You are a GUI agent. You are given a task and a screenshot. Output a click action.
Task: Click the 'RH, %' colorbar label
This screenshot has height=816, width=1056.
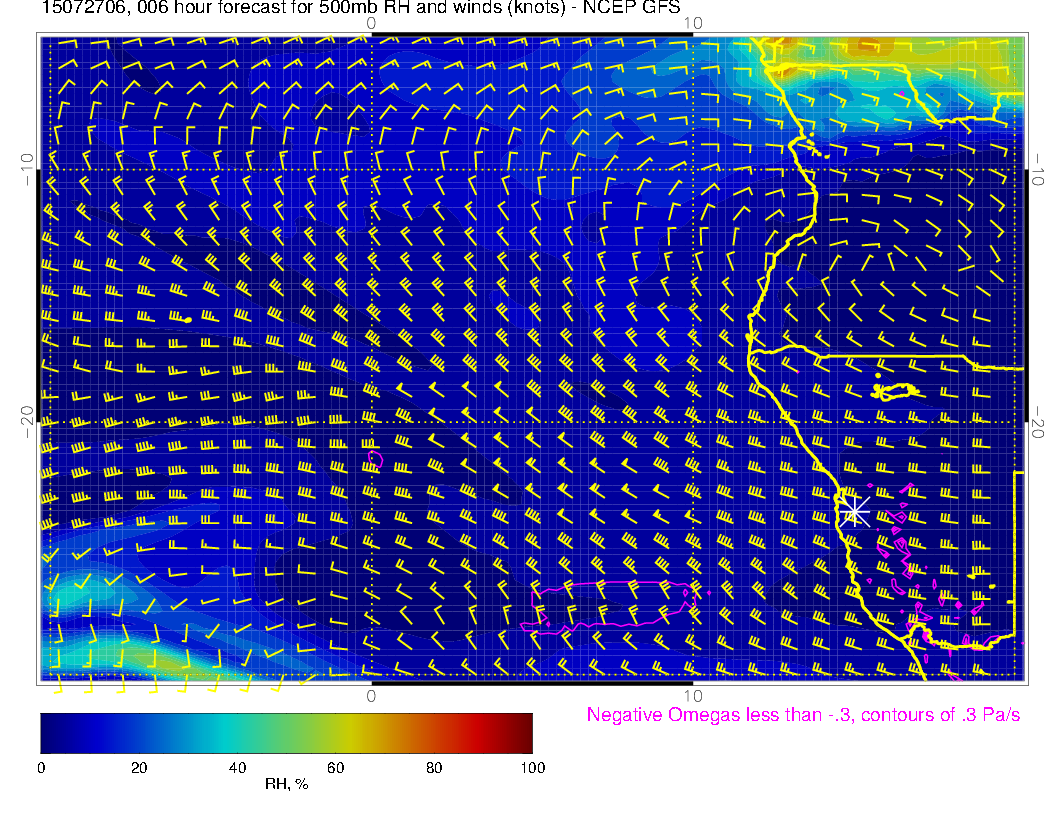point(286,784)
